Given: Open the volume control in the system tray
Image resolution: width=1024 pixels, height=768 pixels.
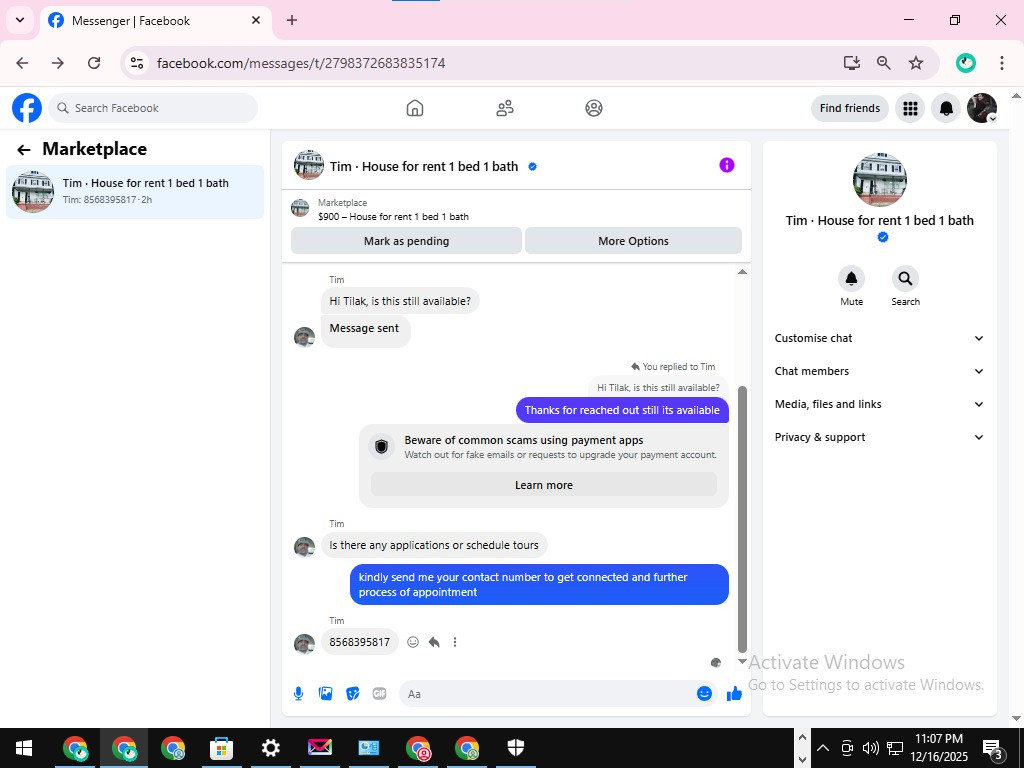Looking at the screenshot, I should tap(871, 748).
